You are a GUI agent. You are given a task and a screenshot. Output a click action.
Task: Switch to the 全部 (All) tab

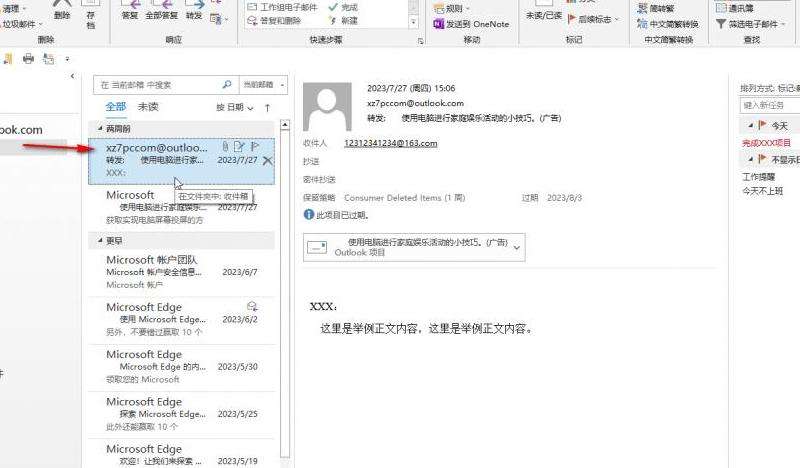click(116, 107)
